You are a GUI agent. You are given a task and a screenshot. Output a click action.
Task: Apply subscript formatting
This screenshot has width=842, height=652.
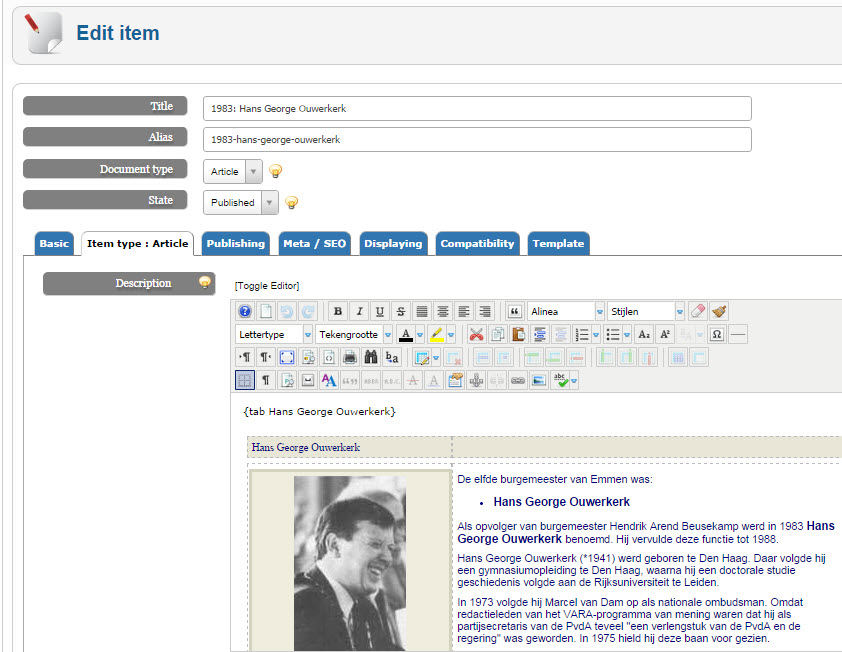pos(644,335)
